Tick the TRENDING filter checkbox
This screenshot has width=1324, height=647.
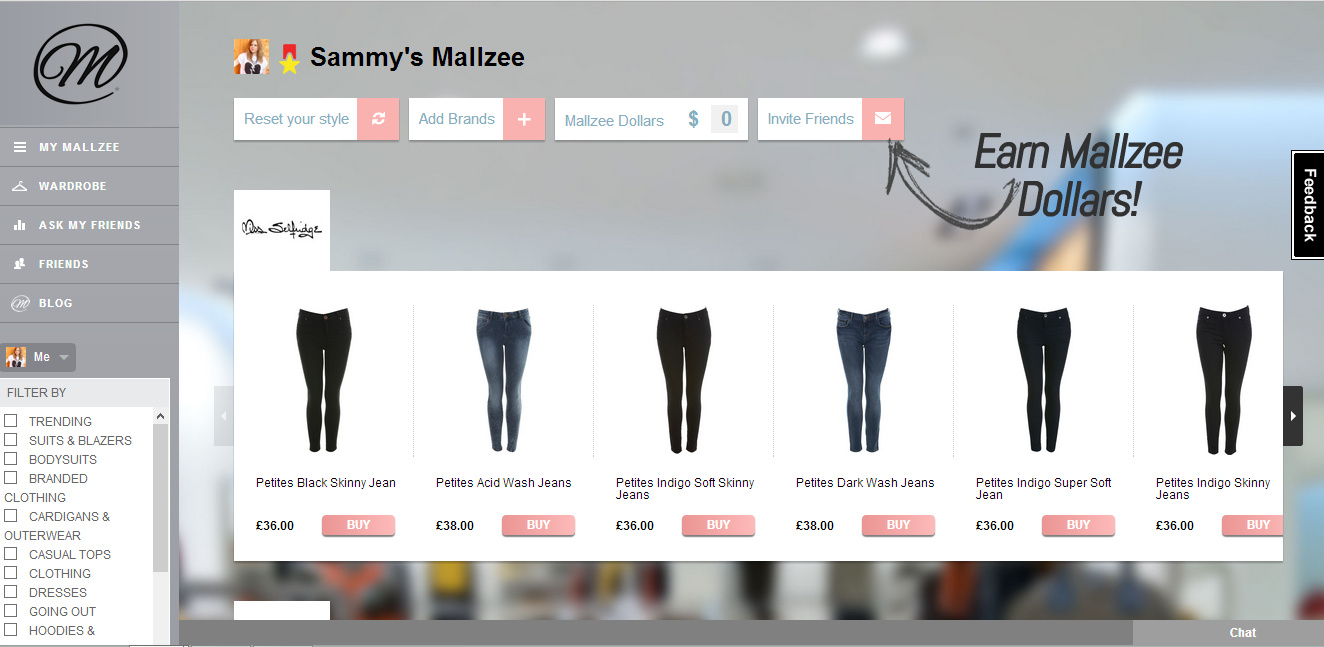11,421
